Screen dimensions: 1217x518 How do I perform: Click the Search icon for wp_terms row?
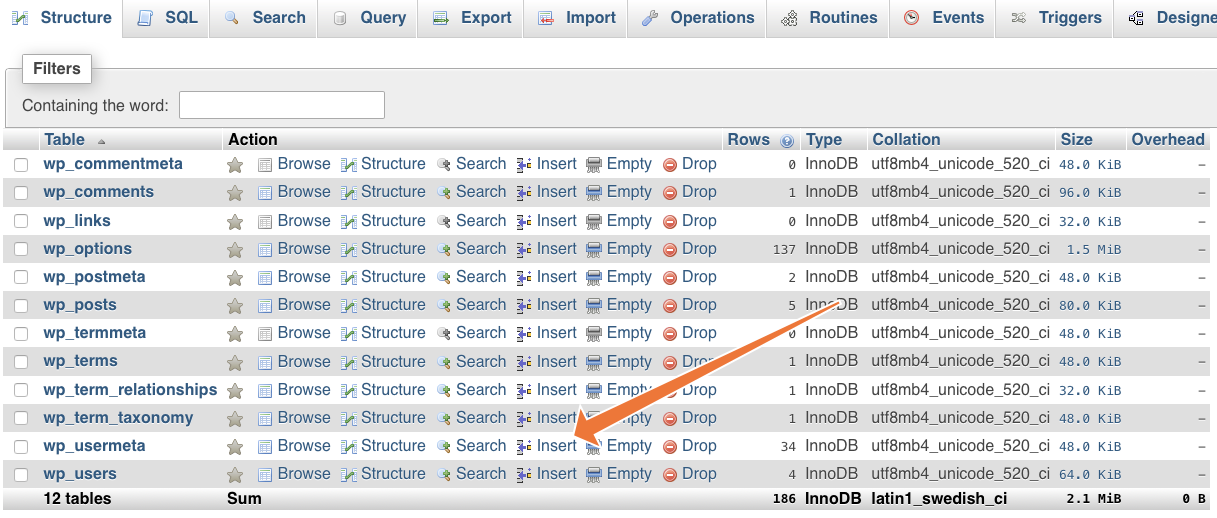pos(444,362)
